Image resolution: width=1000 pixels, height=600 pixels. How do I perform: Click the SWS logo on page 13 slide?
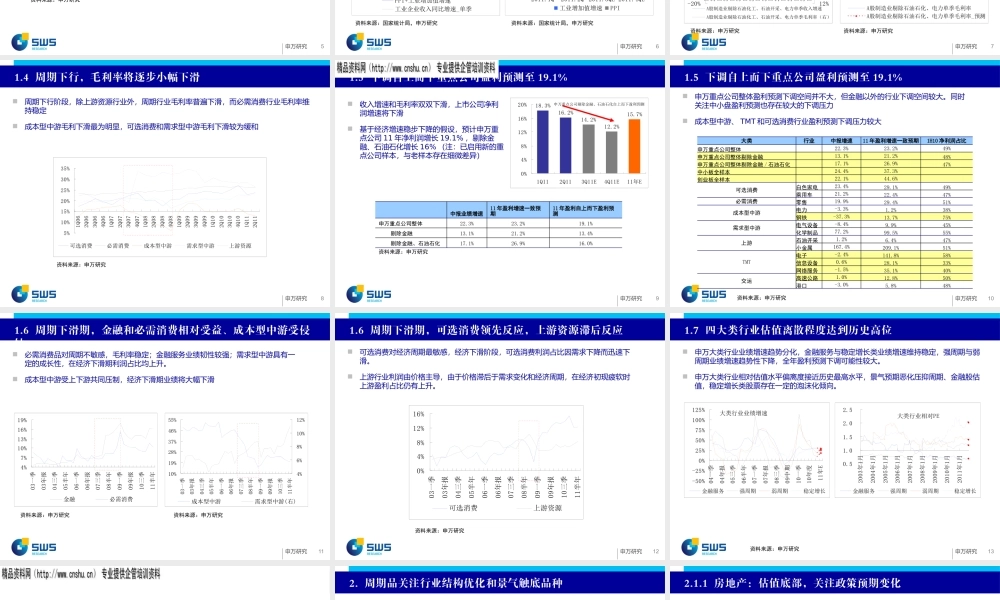pyautogui.click(x=703, y=547)
